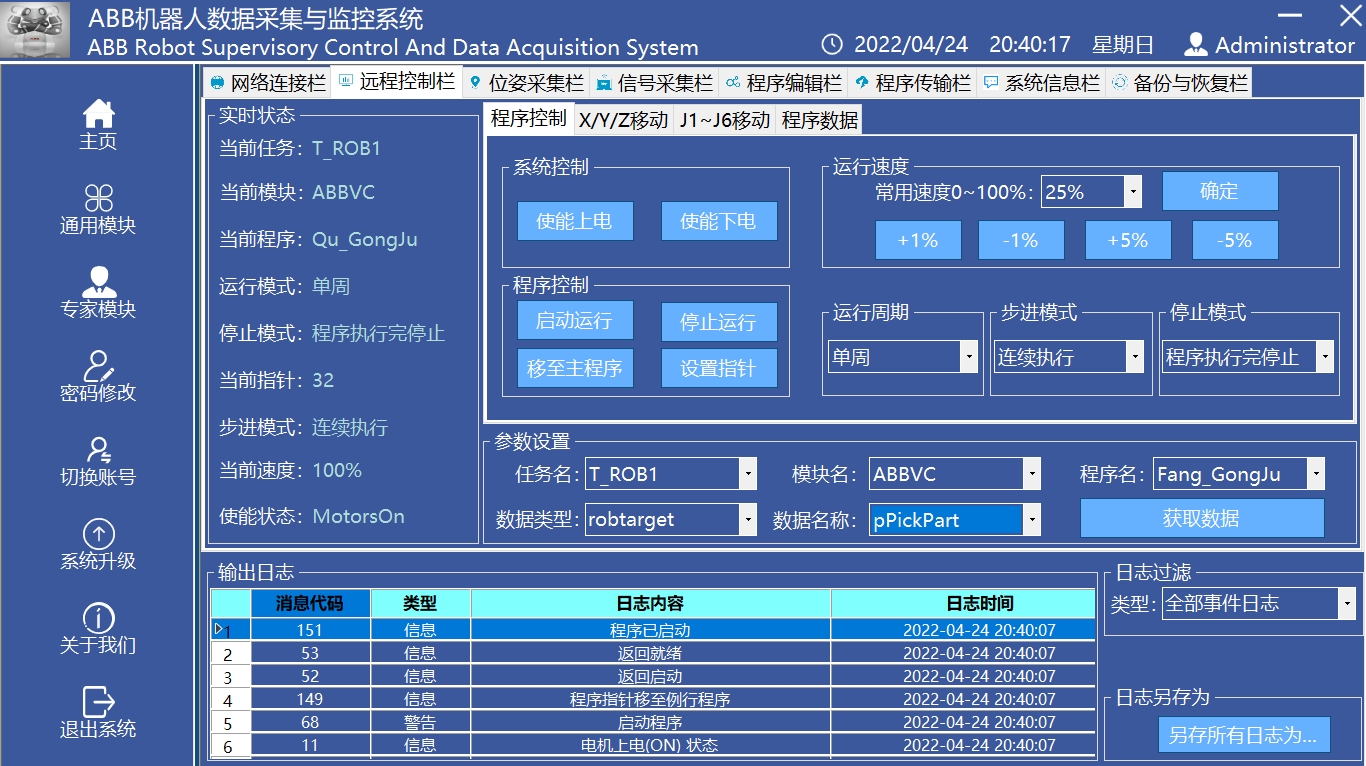This screenshot has height=766, width=1366.
Task: Expand the 步进模式 连续执行 dropdown
Action: [1134, 357]
